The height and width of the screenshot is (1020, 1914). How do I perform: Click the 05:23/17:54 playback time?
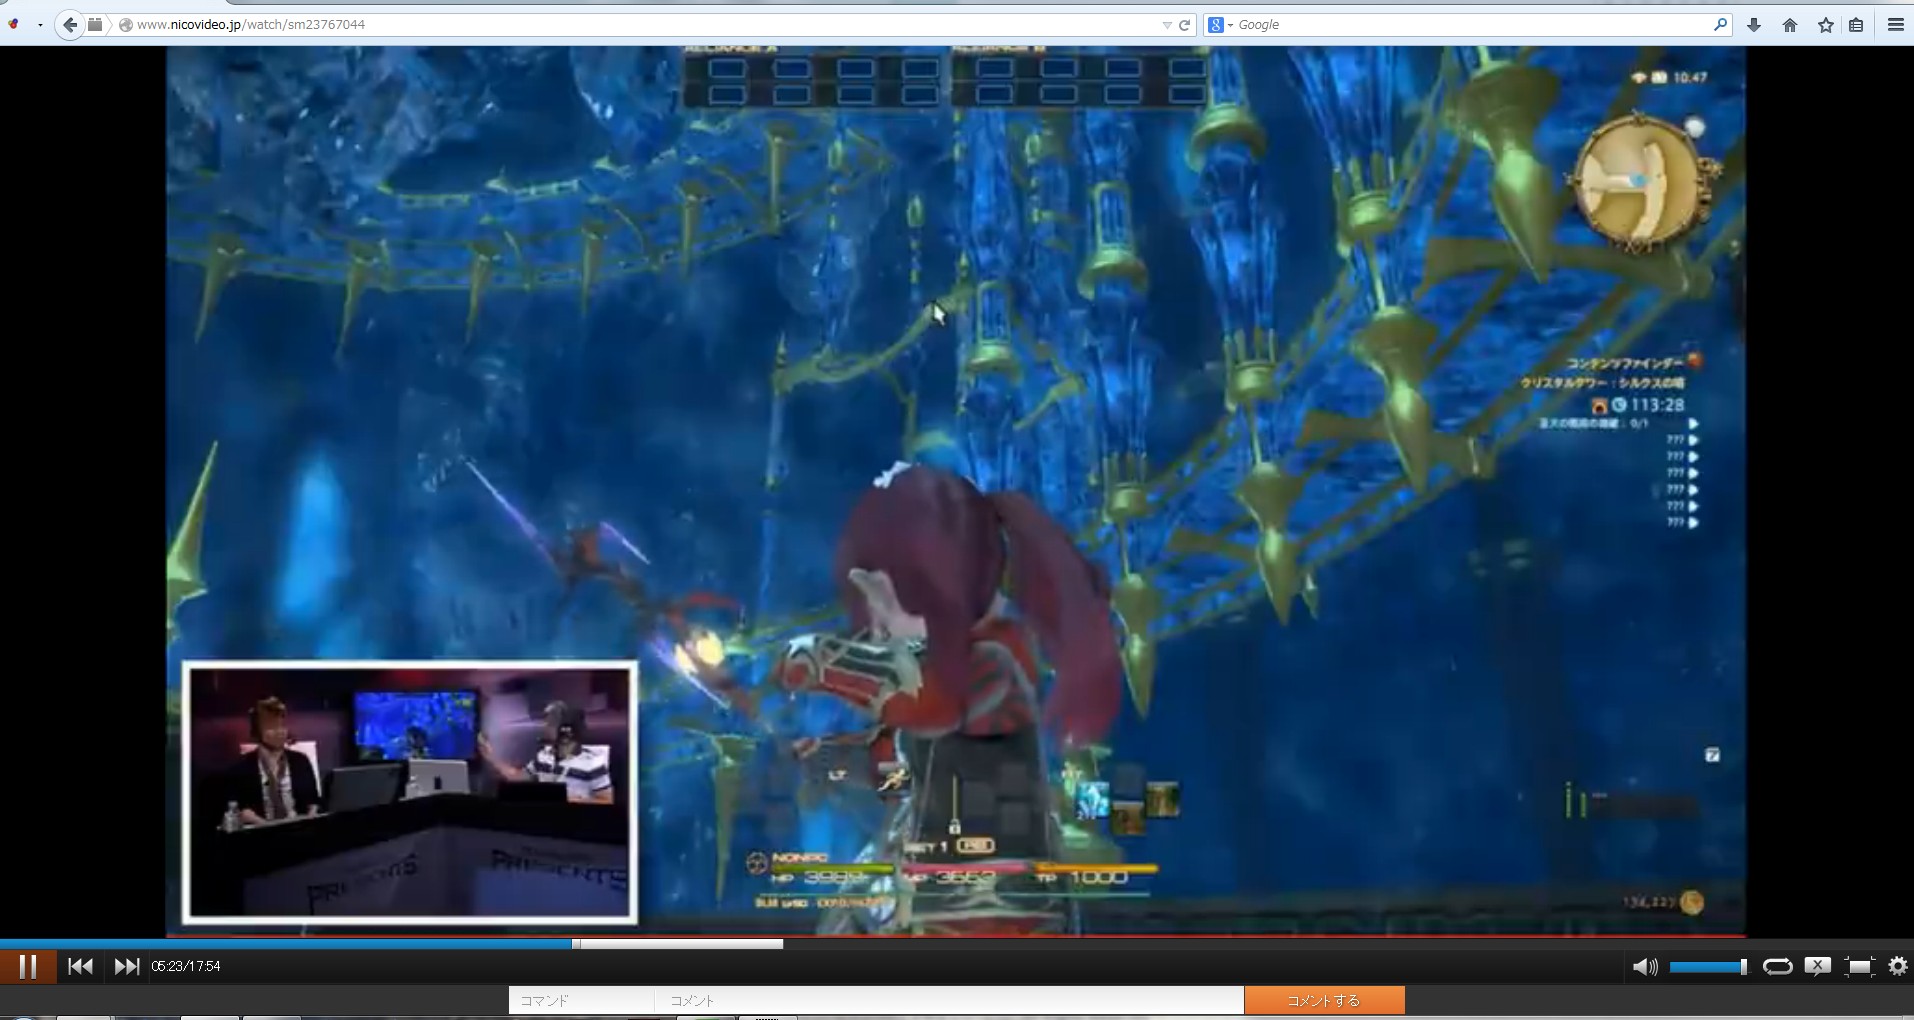[x=186, y=966]
